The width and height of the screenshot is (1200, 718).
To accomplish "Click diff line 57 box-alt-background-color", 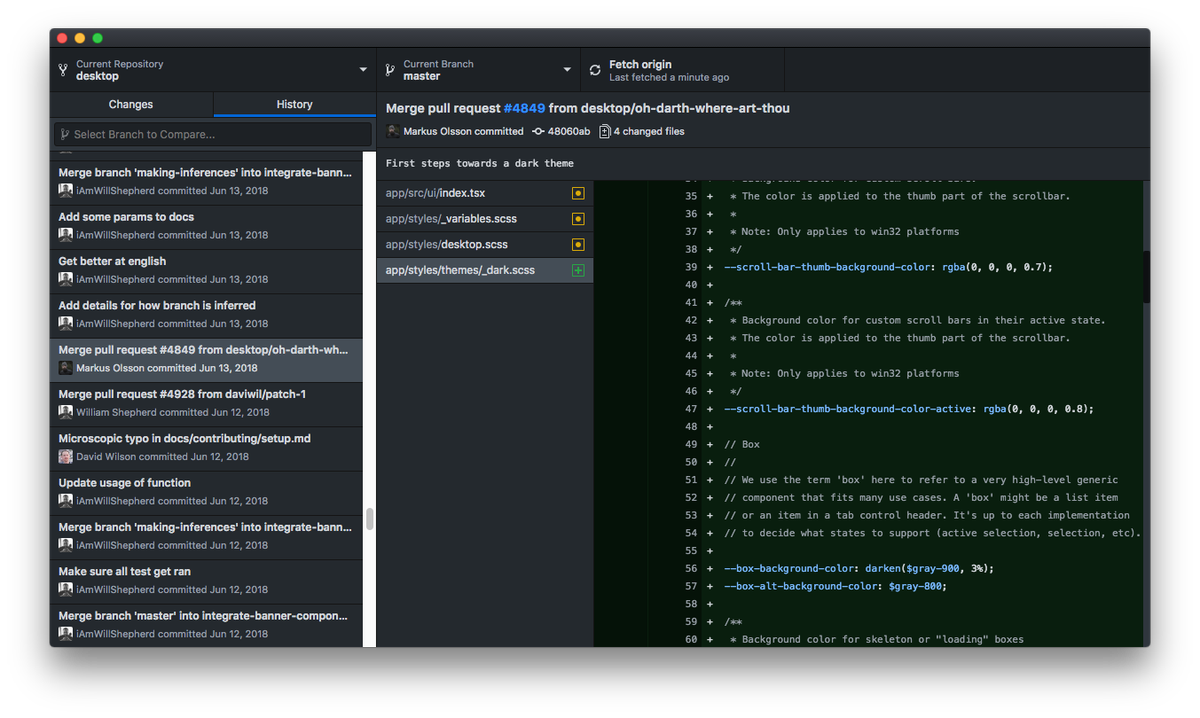I will click(835, 586).
